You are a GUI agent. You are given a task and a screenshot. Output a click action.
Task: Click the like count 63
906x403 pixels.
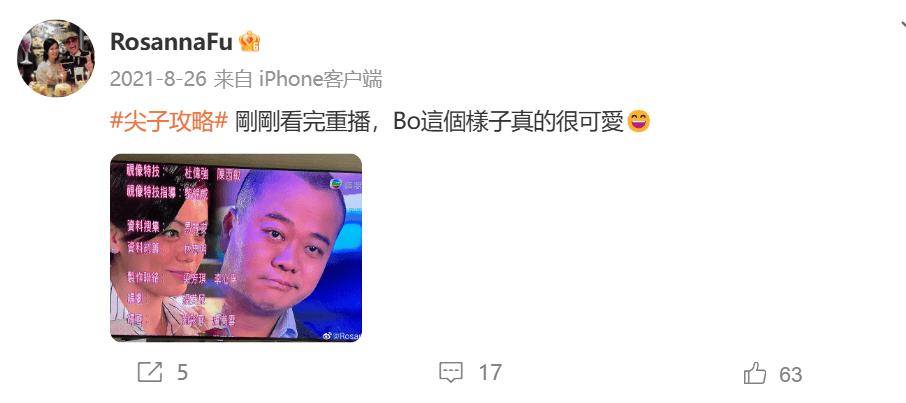[790, 375]
